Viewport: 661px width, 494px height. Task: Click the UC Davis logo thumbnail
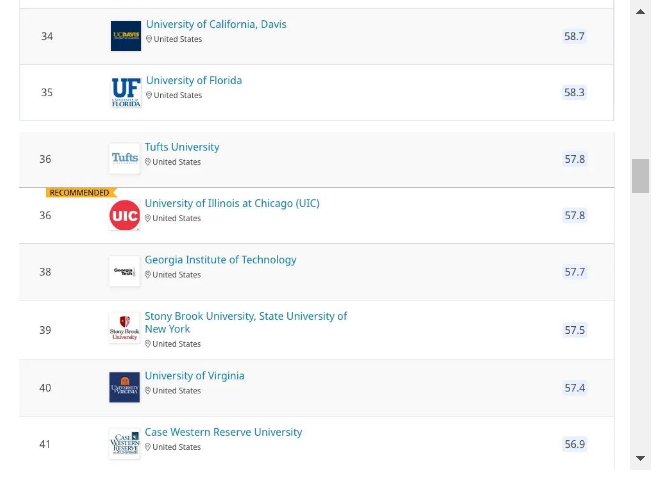click(x=126, y=36)
